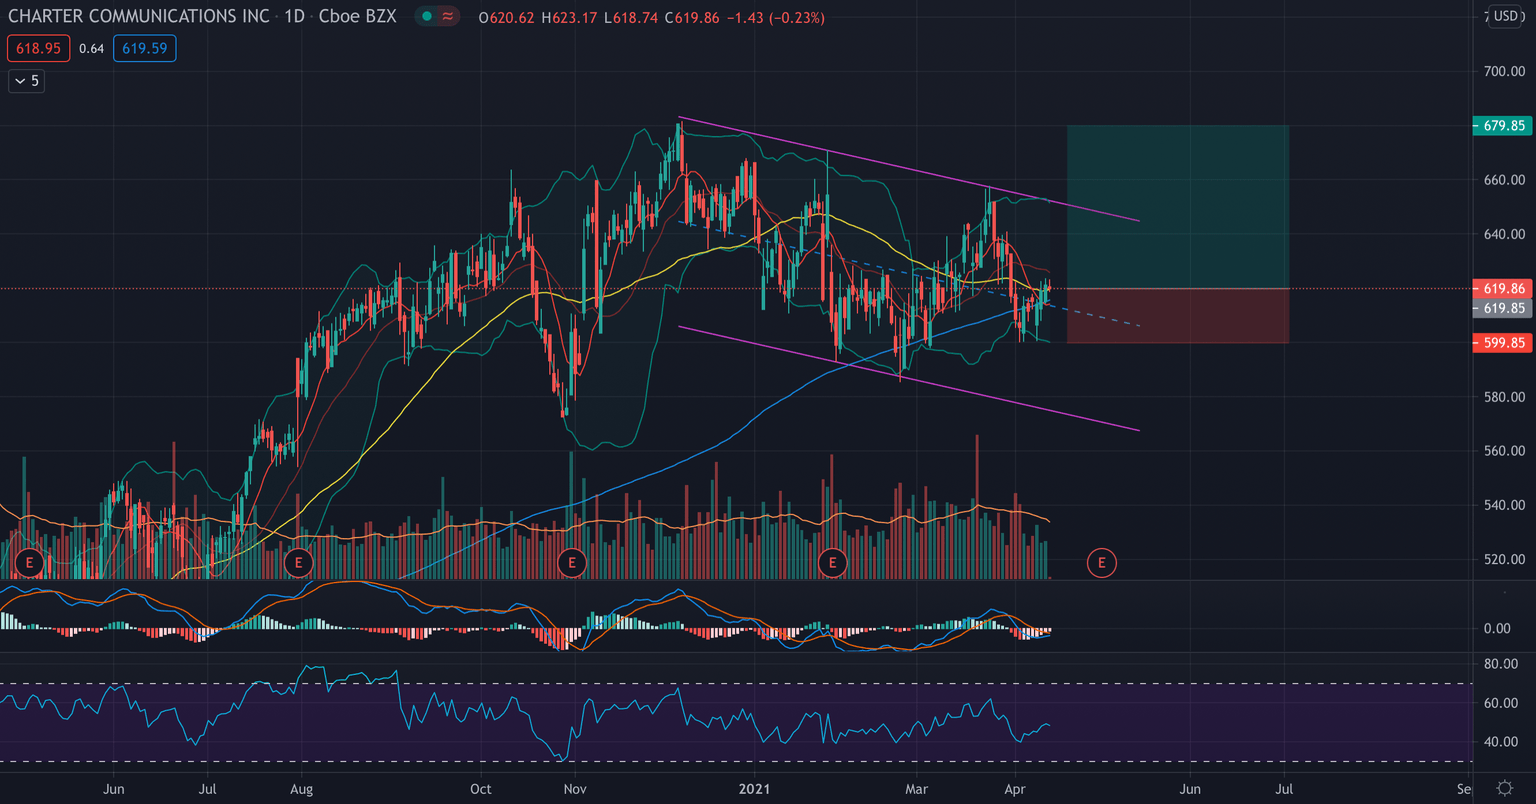
Task: Click the CHARTER COMMUNICATIONS INC symbol title
Action: click(139, 17)
